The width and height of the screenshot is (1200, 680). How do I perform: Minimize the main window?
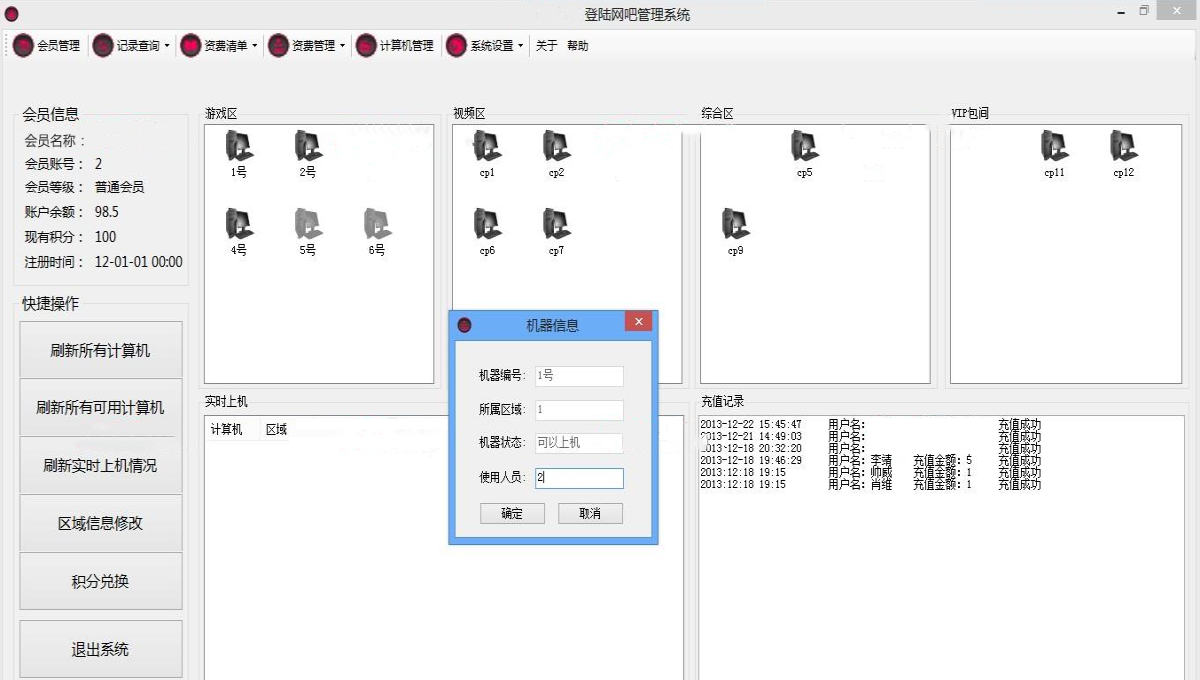pos(1122,11)
